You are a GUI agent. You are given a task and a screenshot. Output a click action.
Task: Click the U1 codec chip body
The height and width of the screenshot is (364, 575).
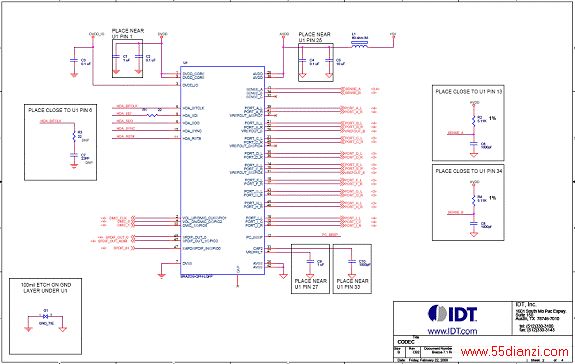tap(222, 170)
